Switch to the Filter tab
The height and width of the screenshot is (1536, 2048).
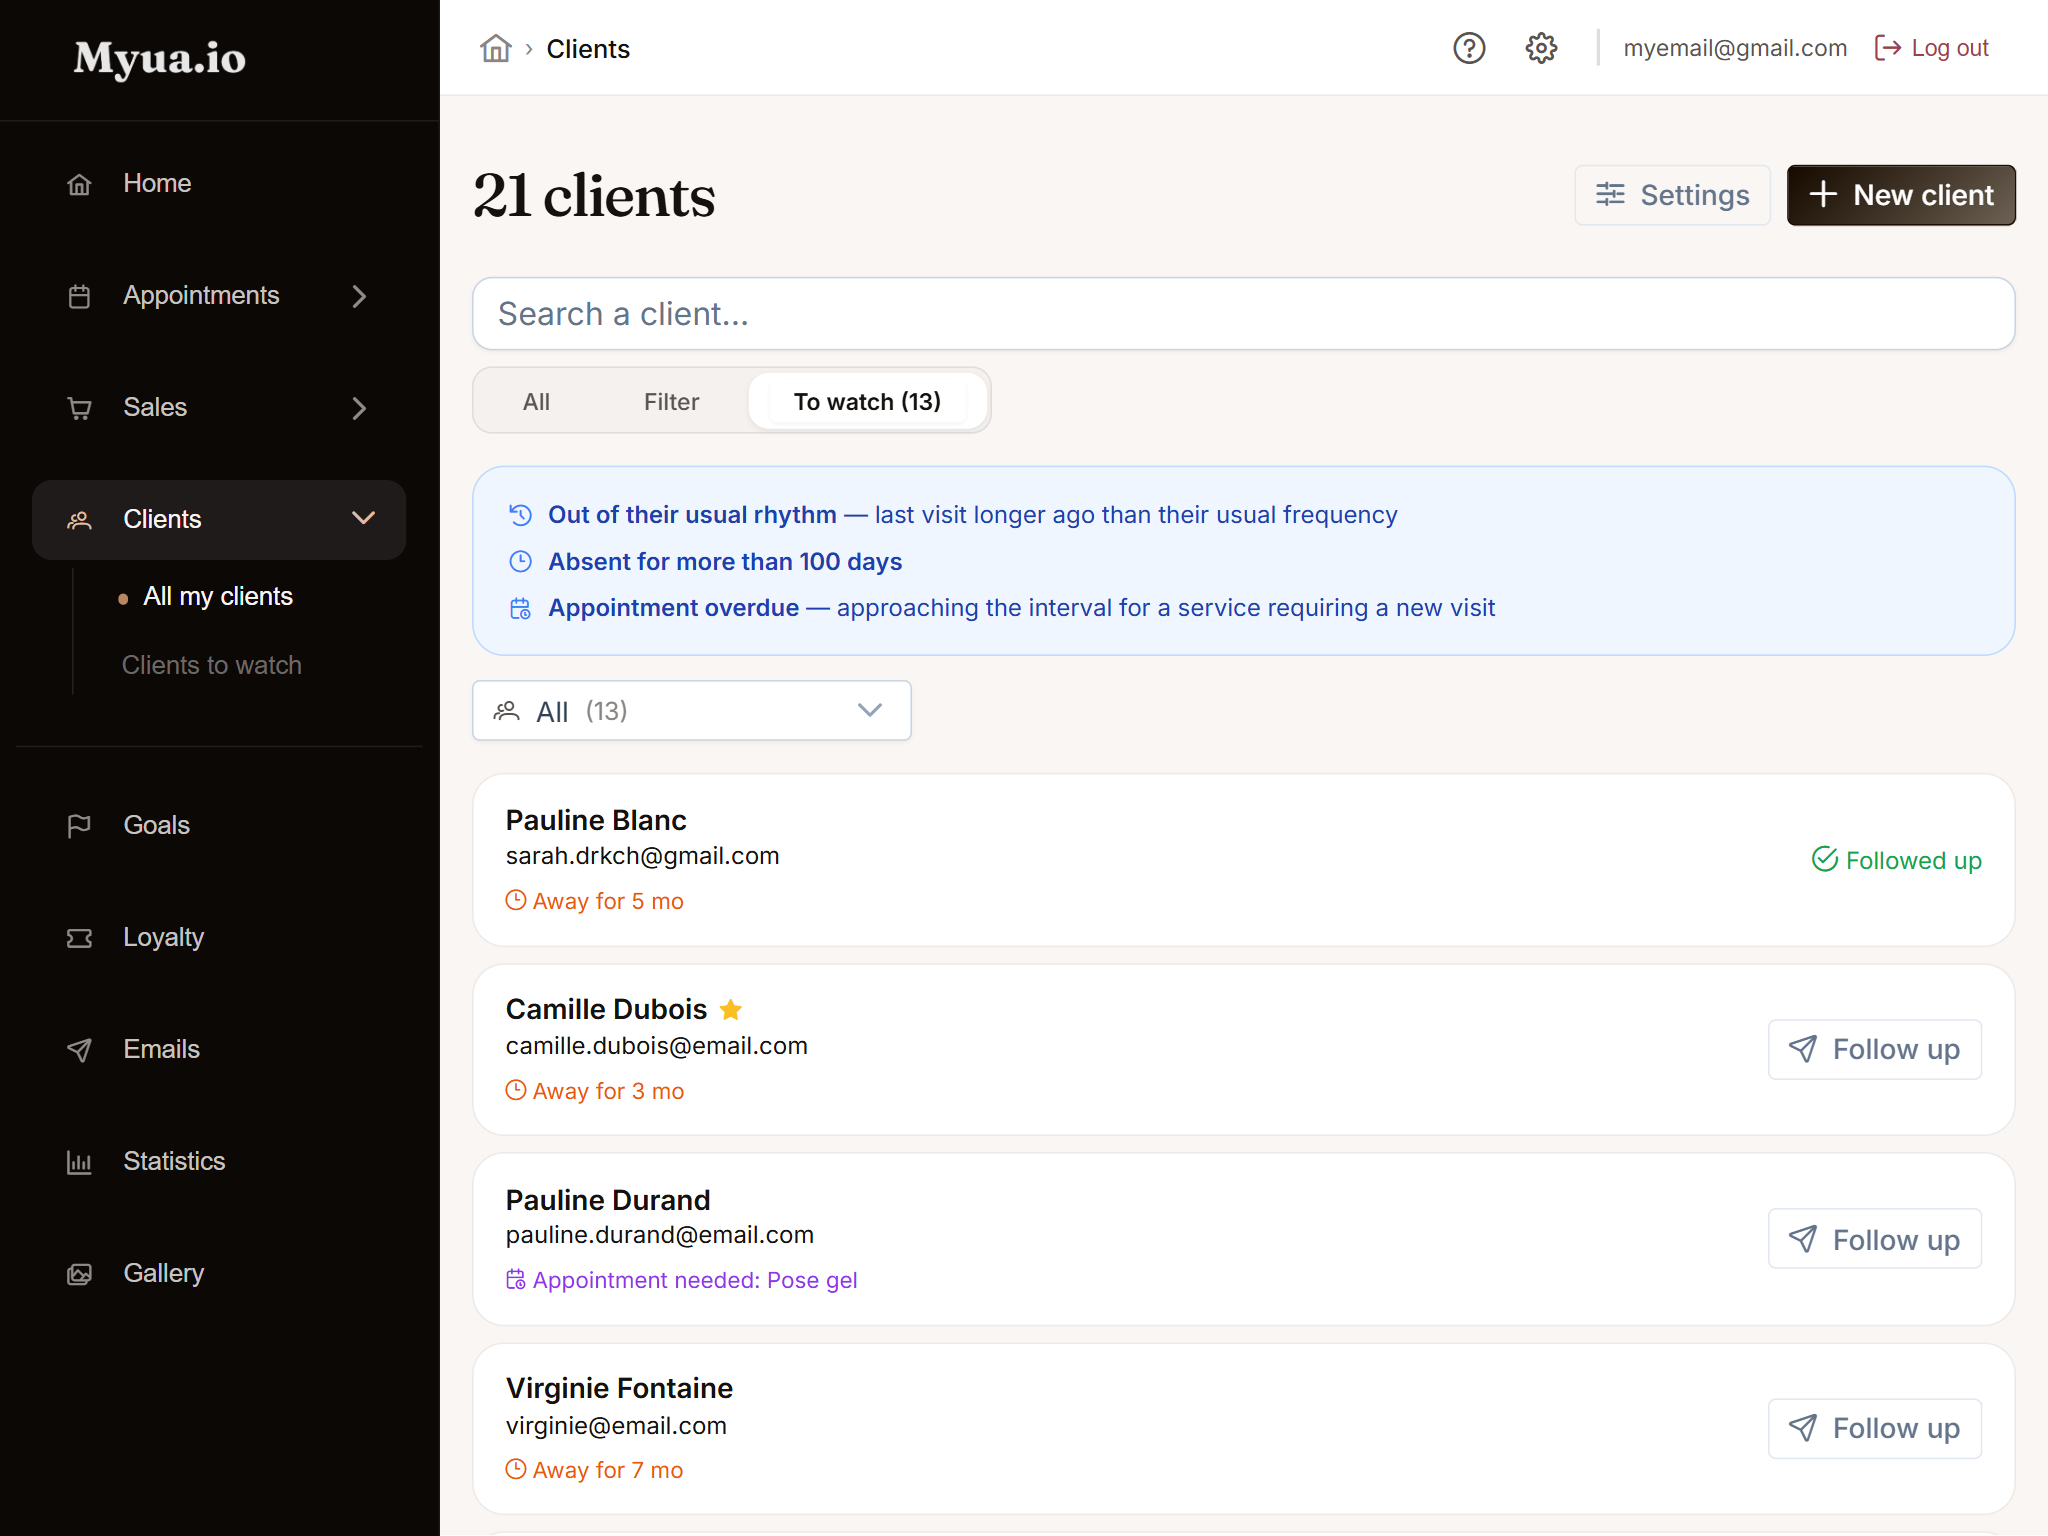point(672,401)
